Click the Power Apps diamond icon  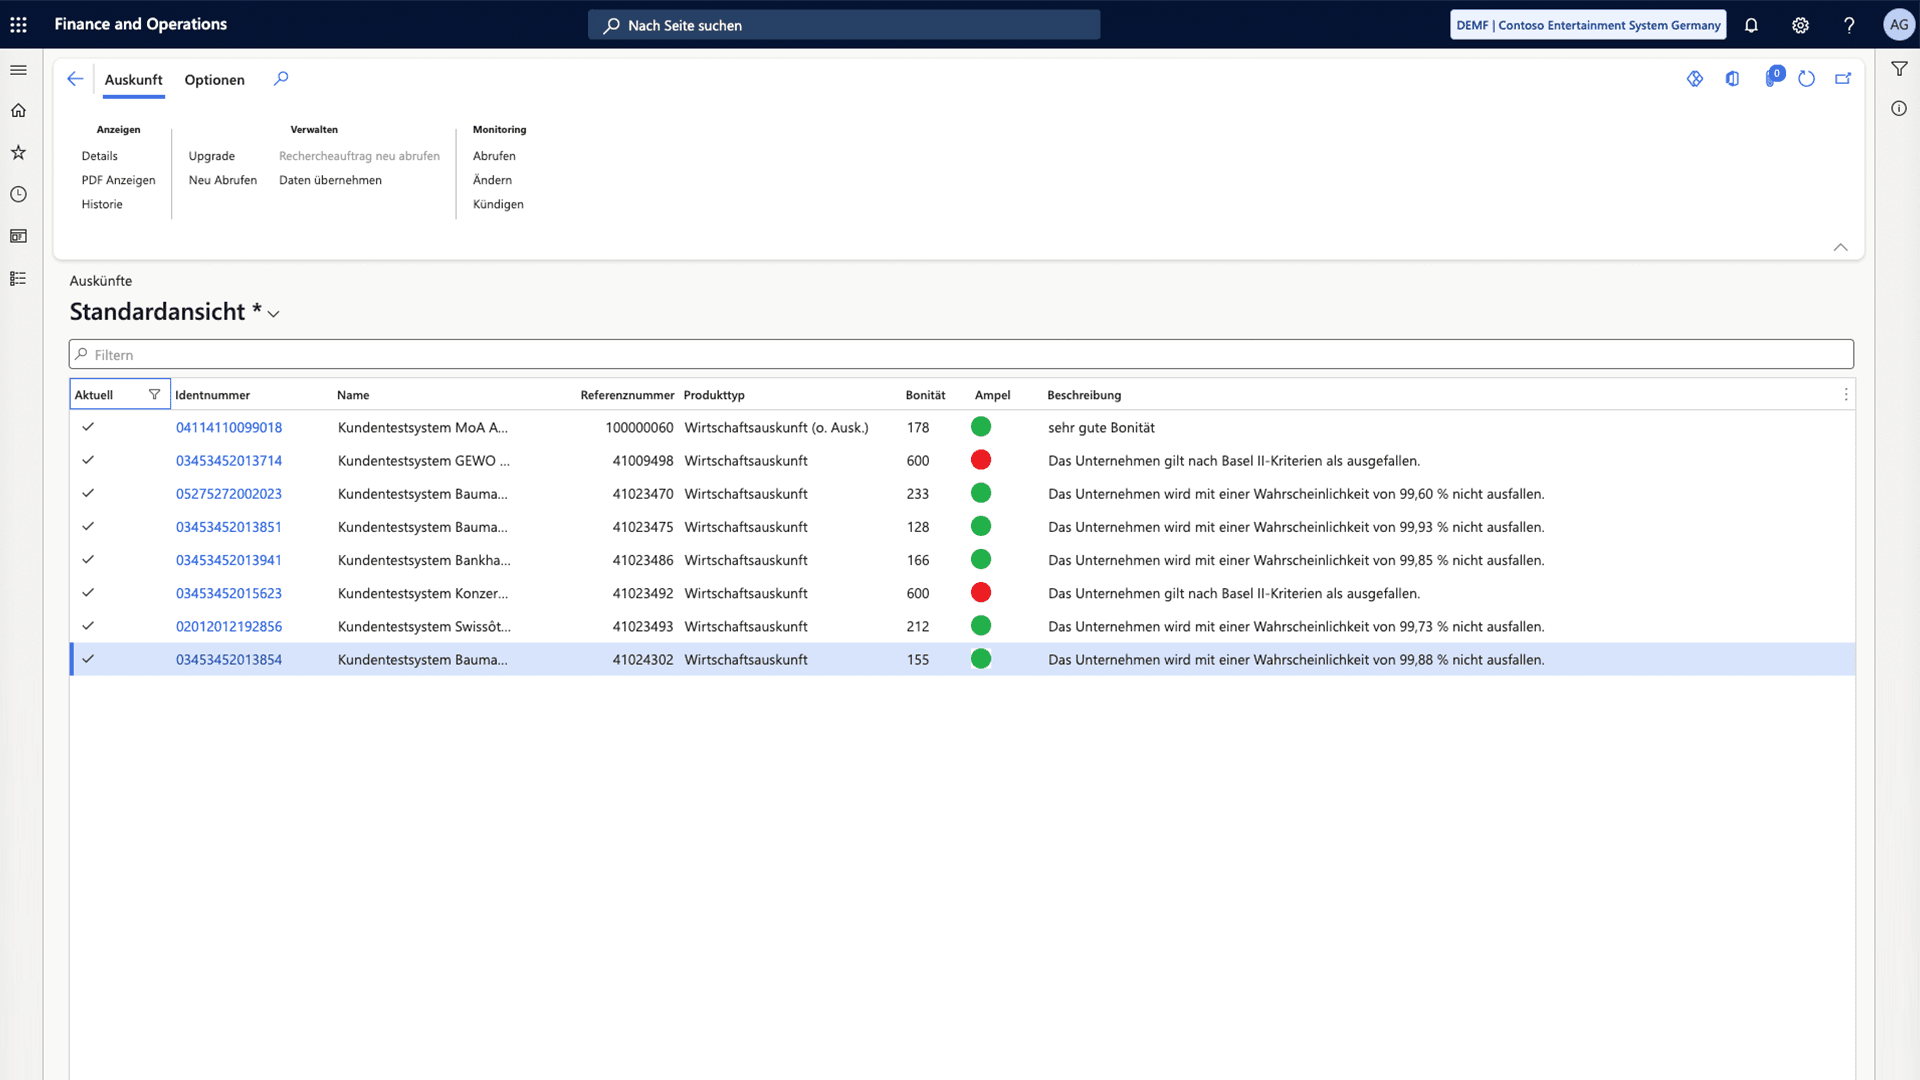1695,79
